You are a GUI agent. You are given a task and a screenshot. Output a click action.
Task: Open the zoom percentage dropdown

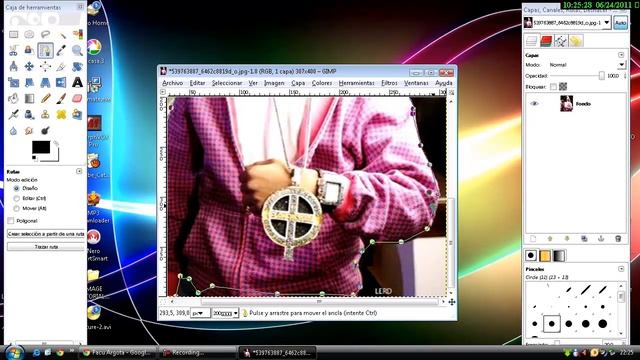pos(225,313)
